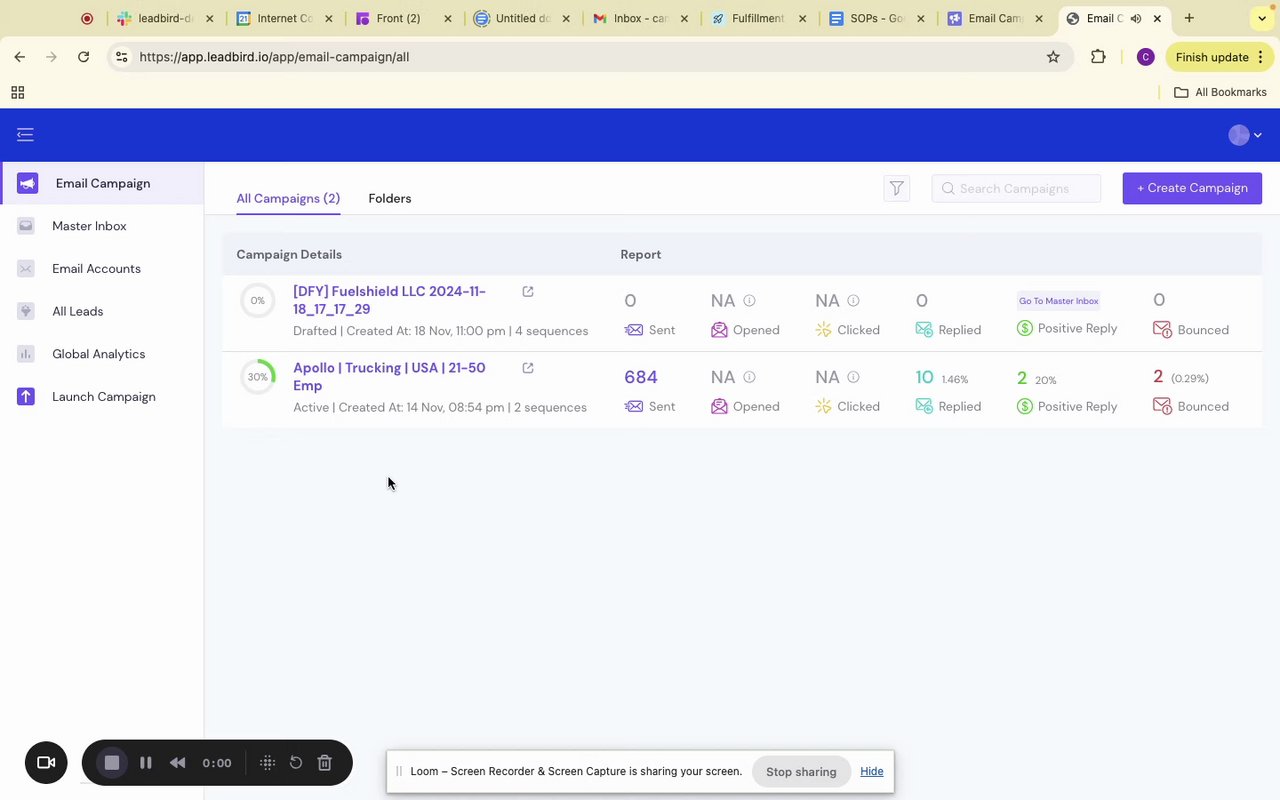The width and height of the screenshot is (1280, 800).
Task: Open Launch Campaign in the sidebar
Action: pyautogui.click(x=102, y=397)
